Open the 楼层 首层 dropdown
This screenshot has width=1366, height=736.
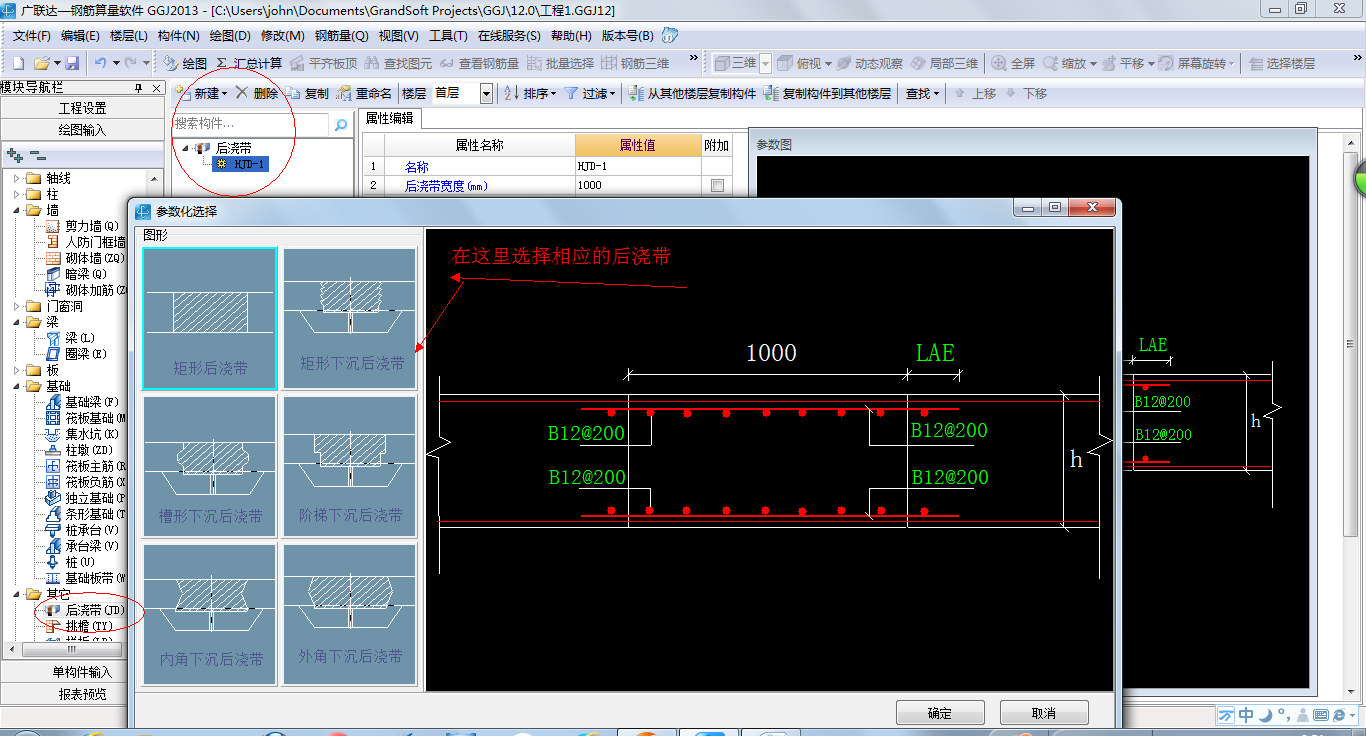pos(486,93)
